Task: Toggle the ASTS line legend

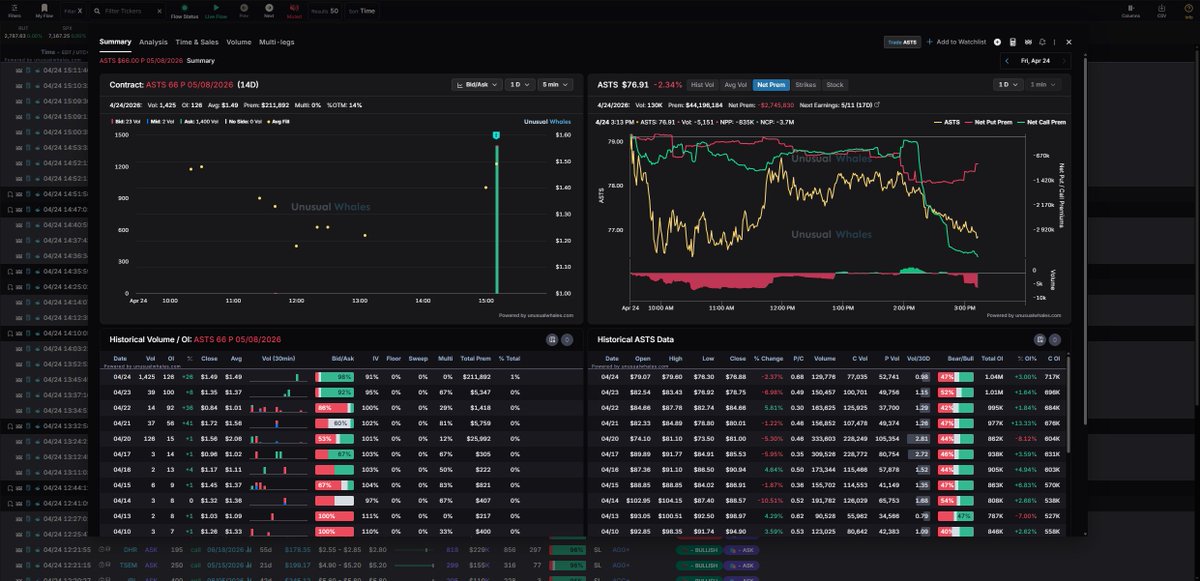Action: [949, 122]
